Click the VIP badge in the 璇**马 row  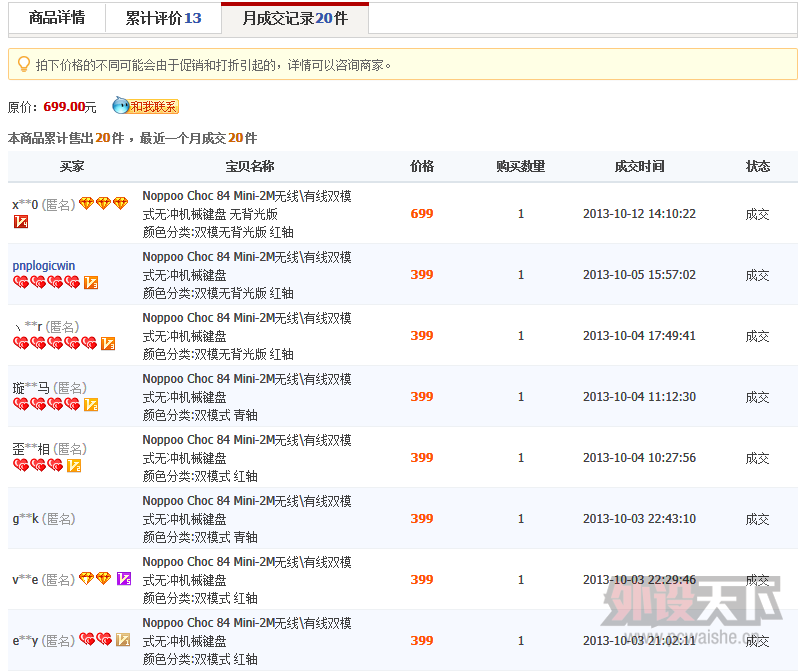(91, 404)
